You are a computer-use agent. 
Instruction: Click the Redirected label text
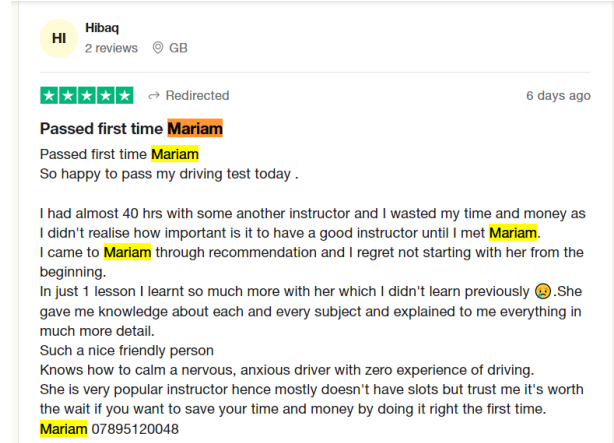click(x=197, y=96)
